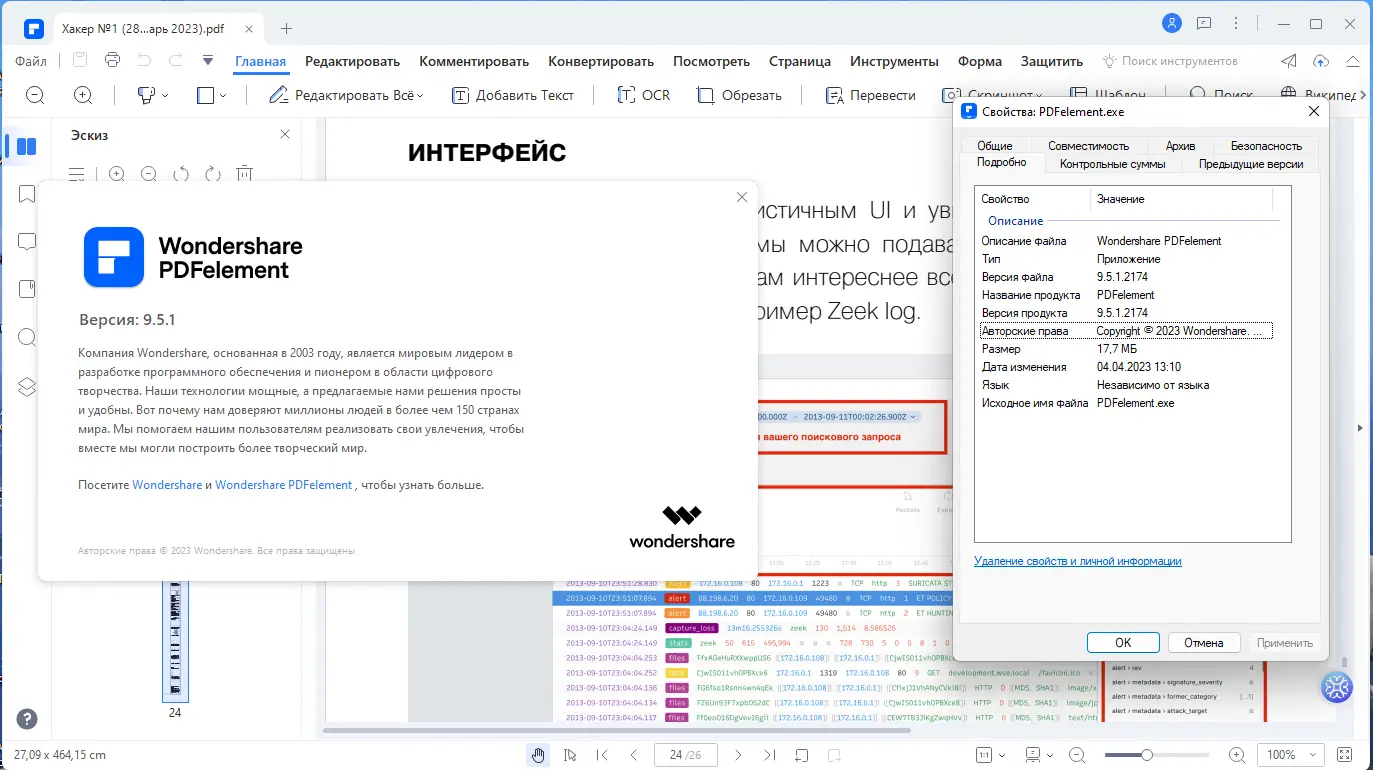Delete page using the thumbnail trash icon
Viewport: 1373px width, 770px height.
[x=245, y=174]
